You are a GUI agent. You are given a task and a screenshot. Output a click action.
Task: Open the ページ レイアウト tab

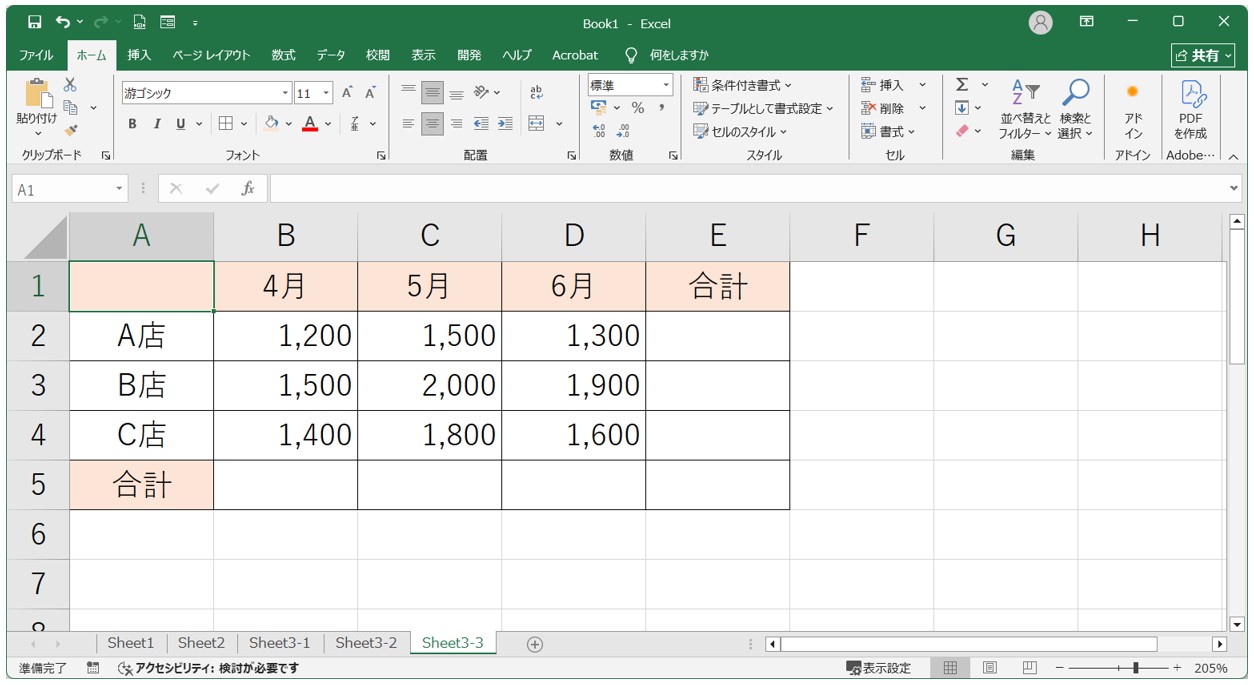211,55
